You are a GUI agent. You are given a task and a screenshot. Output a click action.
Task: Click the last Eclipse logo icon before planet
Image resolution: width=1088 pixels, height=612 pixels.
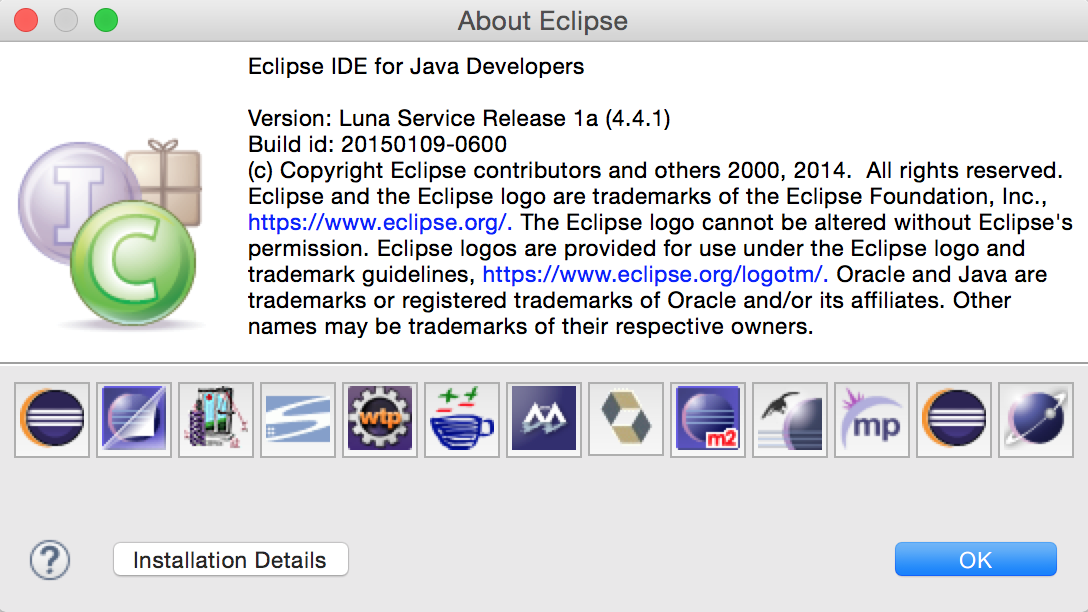click(x=954, y=420)
